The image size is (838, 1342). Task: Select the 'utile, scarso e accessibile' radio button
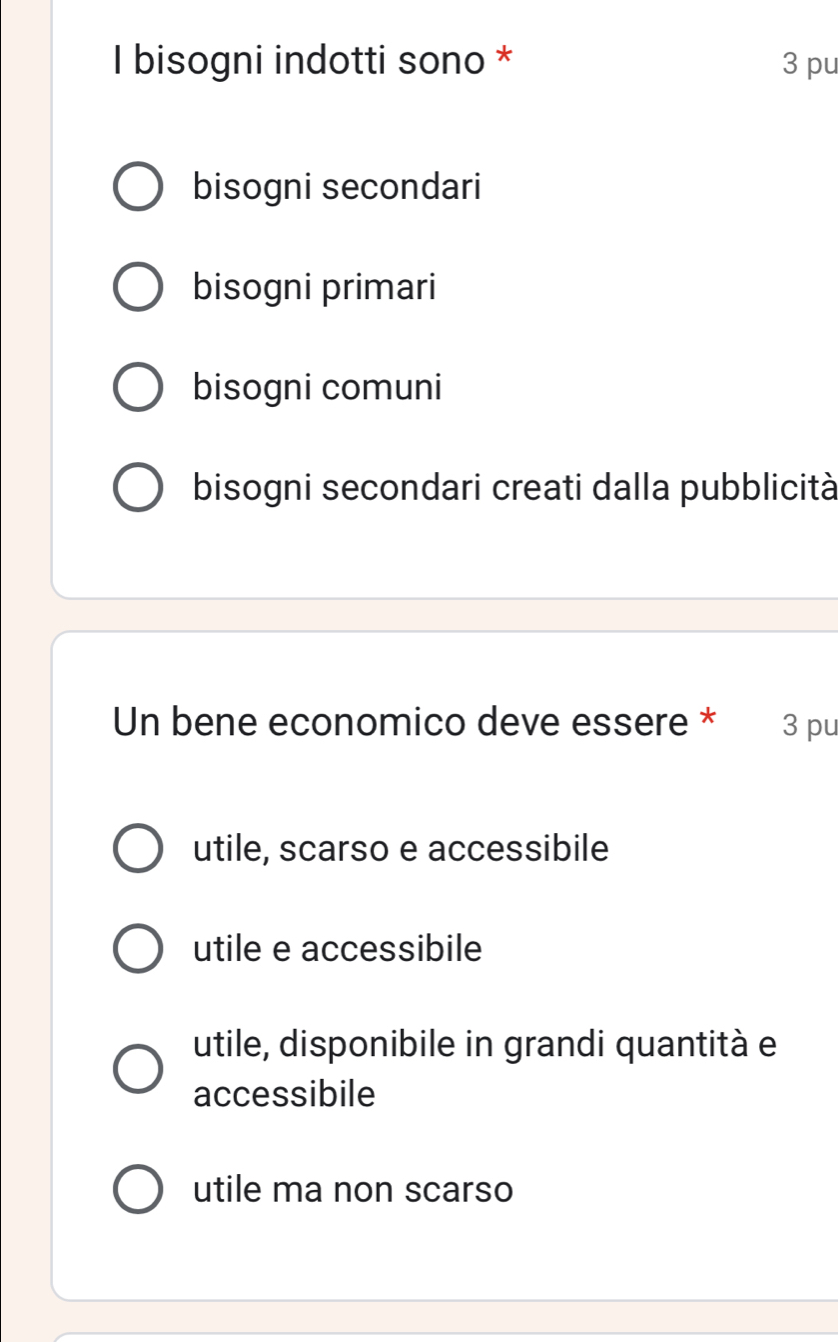point(138,849)
